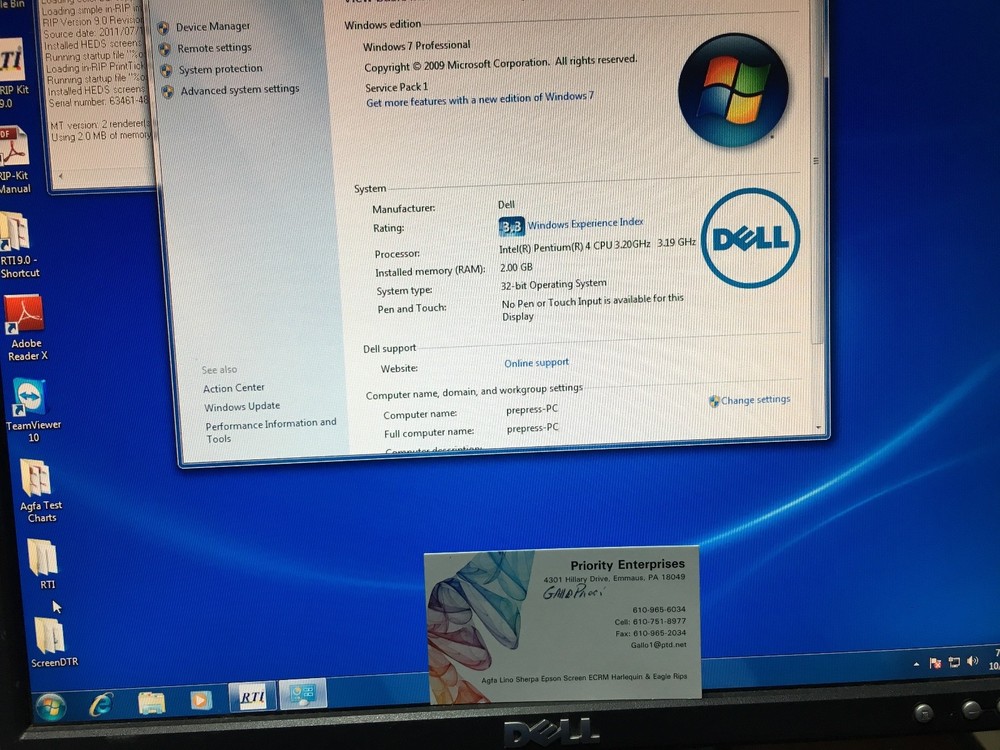Click the Windows Start orb
This screenshot has width=1000, height=750.
[50, 706]
